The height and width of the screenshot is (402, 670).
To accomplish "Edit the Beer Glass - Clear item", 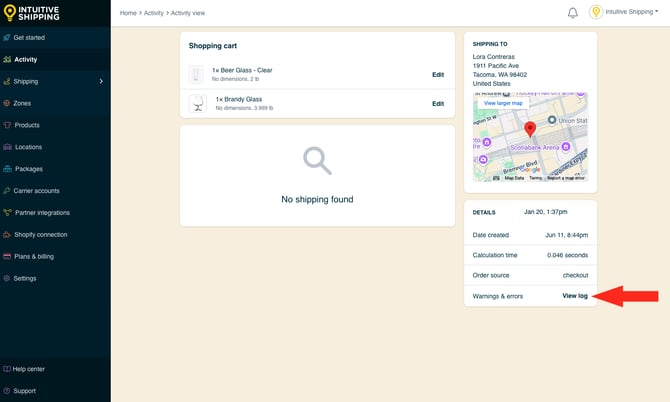I will [x=438, y=74].
